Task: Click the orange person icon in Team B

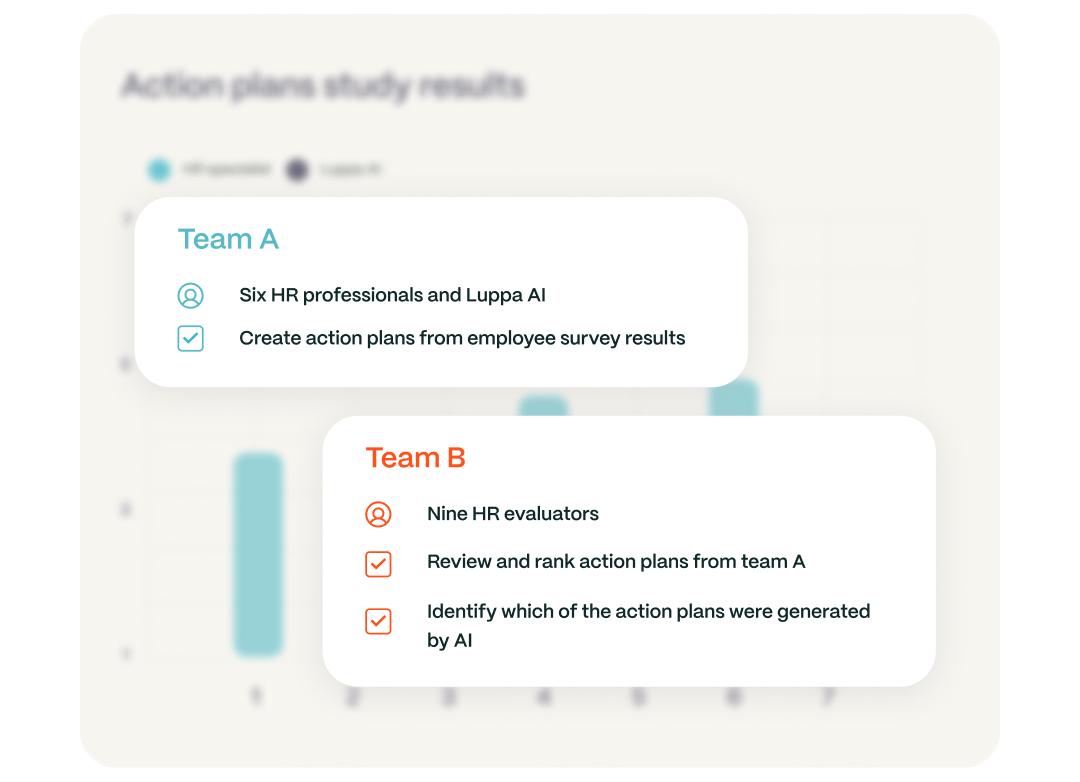Action: tap(378, 514)
